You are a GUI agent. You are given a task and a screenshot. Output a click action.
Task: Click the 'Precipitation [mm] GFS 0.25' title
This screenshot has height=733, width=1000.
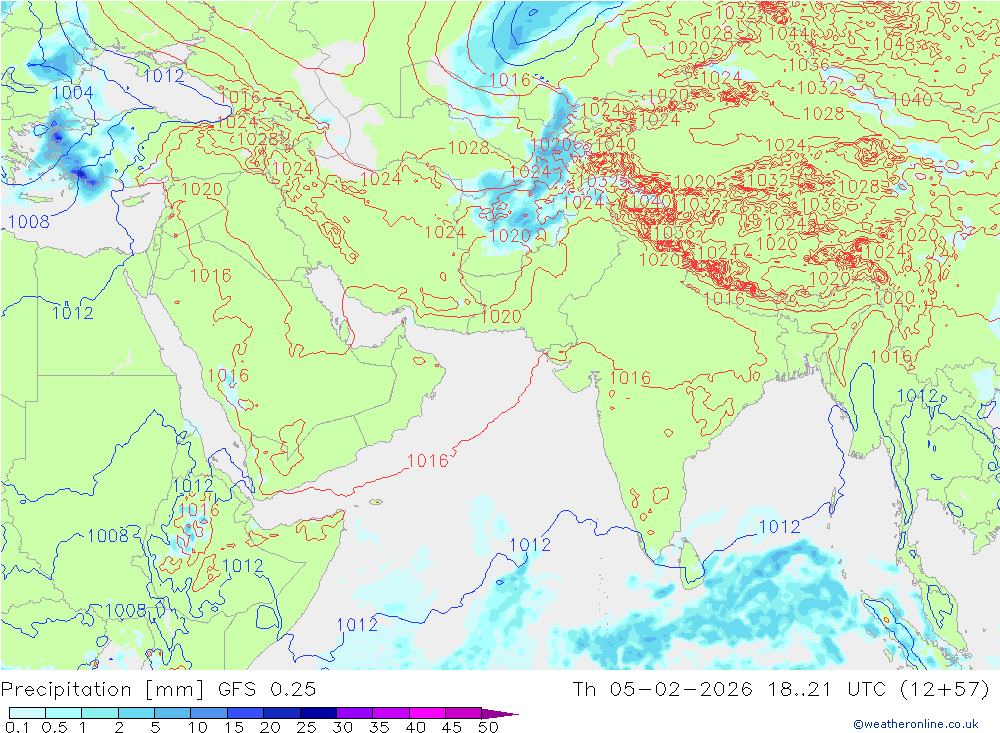tap(158, 690)
